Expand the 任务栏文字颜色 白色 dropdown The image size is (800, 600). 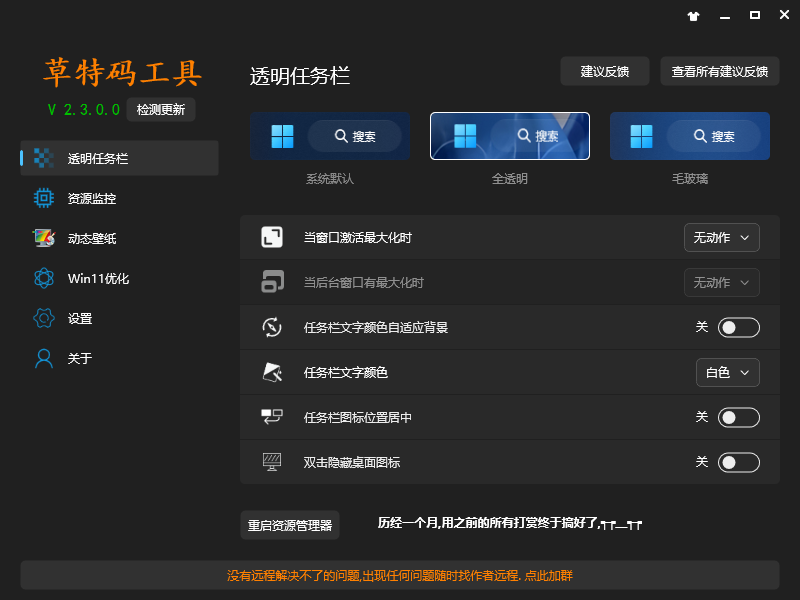click(x=728, y=373)
